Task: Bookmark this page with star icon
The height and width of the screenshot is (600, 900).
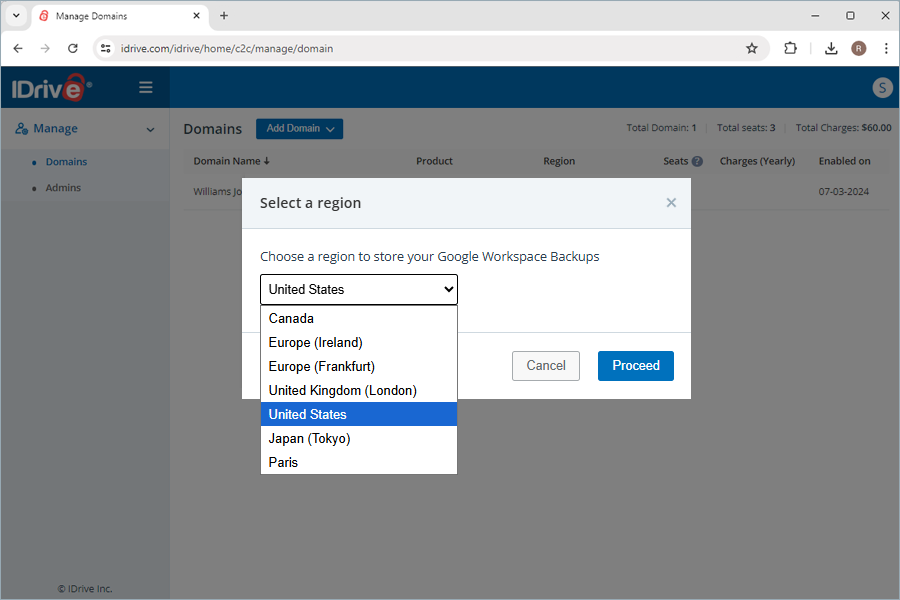Action: coord(752,48)
